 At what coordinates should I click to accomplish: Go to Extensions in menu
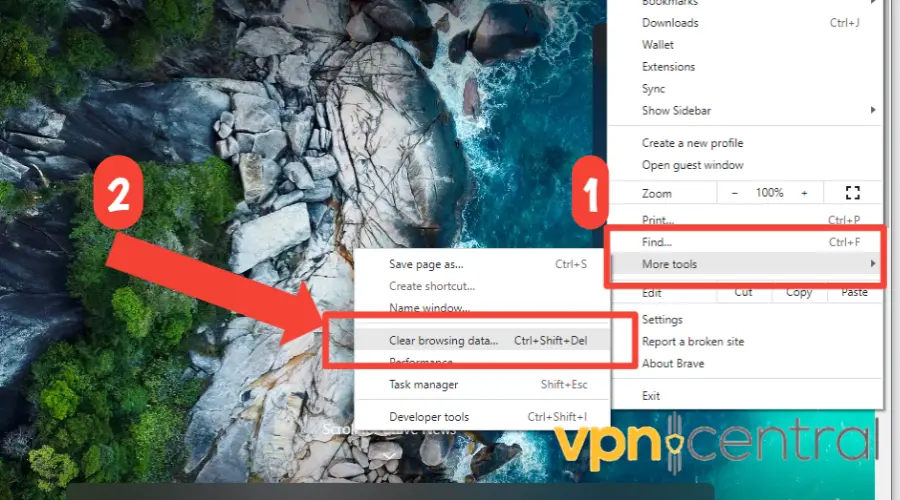(x=668, y=67)
